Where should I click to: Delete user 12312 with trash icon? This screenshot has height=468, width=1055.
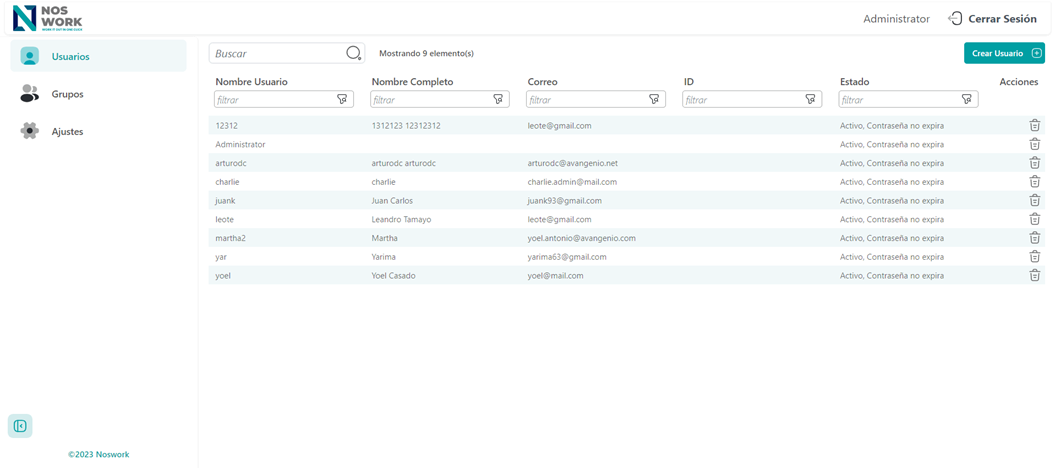[x=1035, y=125]
